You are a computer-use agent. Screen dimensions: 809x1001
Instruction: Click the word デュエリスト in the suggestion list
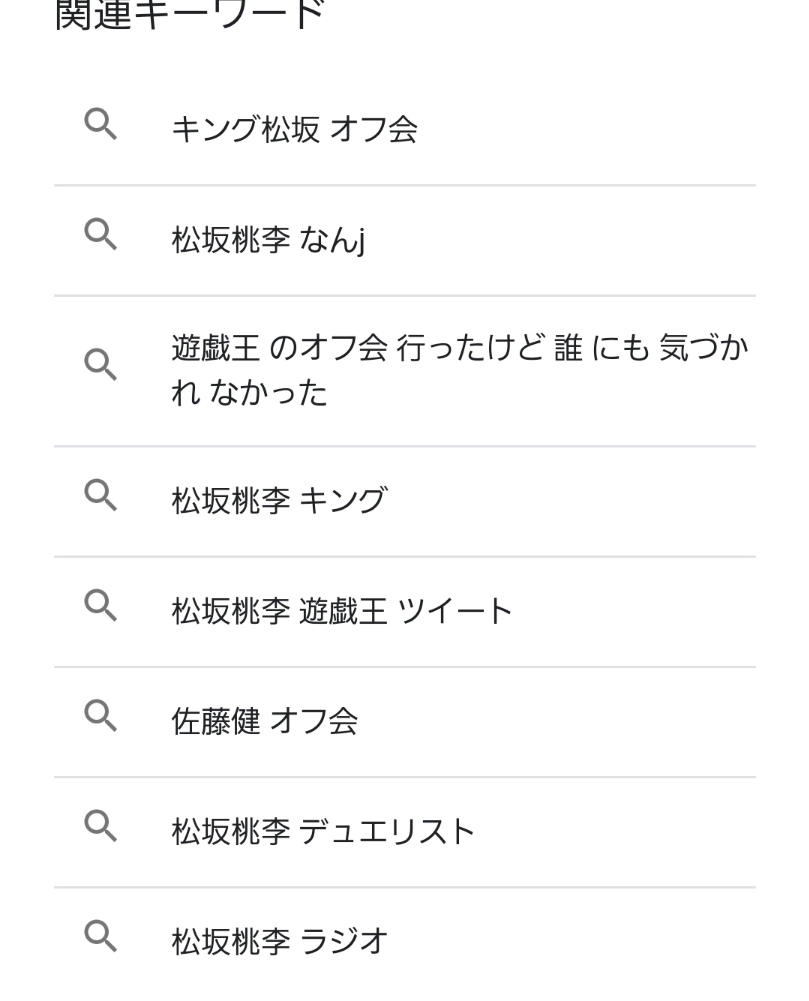click(x=388, y=831)
